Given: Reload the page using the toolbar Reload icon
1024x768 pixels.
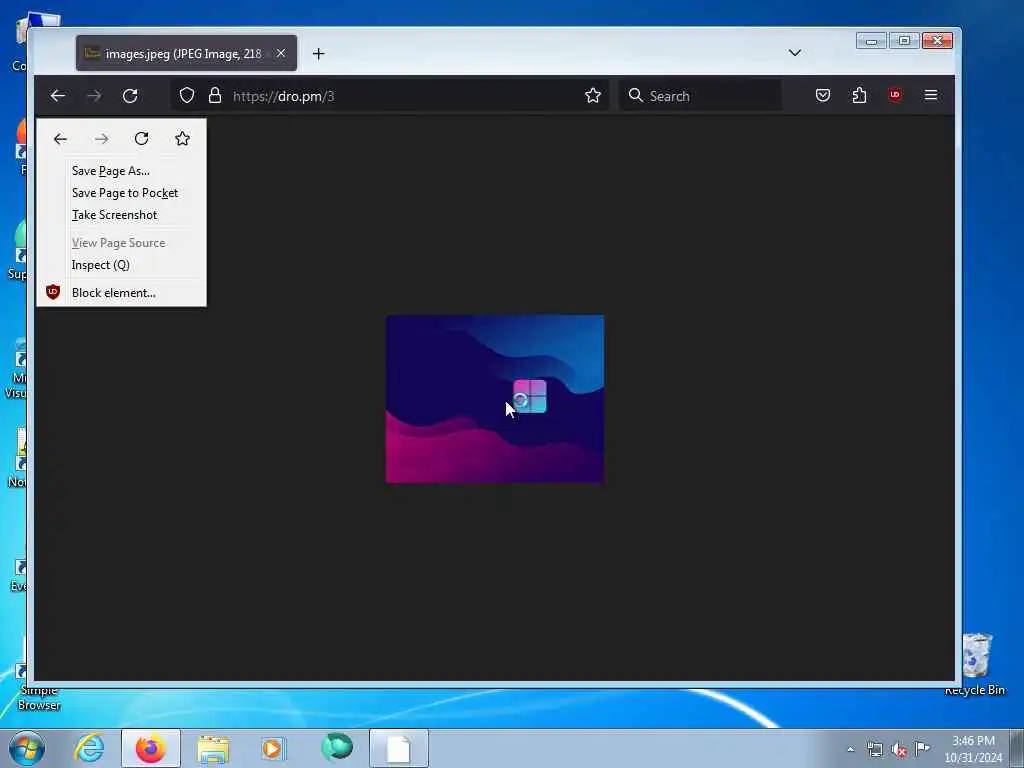Looking at the screenshot, I should (x=130, y=96).
